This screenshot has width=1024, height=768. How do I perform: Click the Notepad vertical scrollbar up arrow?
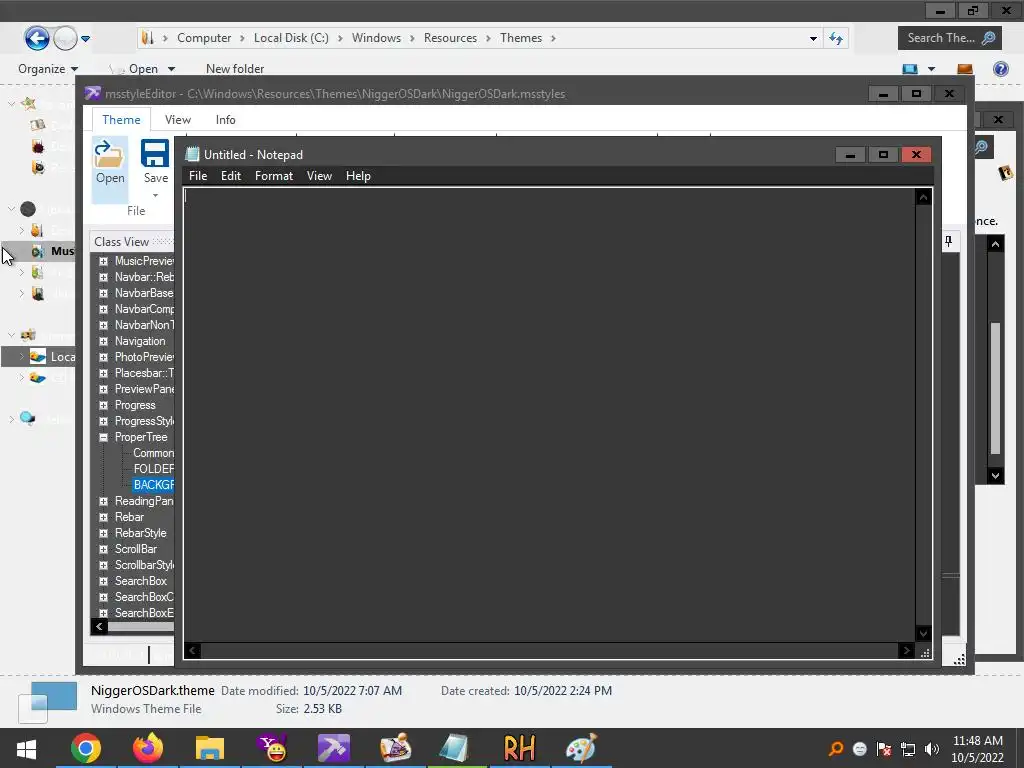click(x=923, y=197)
